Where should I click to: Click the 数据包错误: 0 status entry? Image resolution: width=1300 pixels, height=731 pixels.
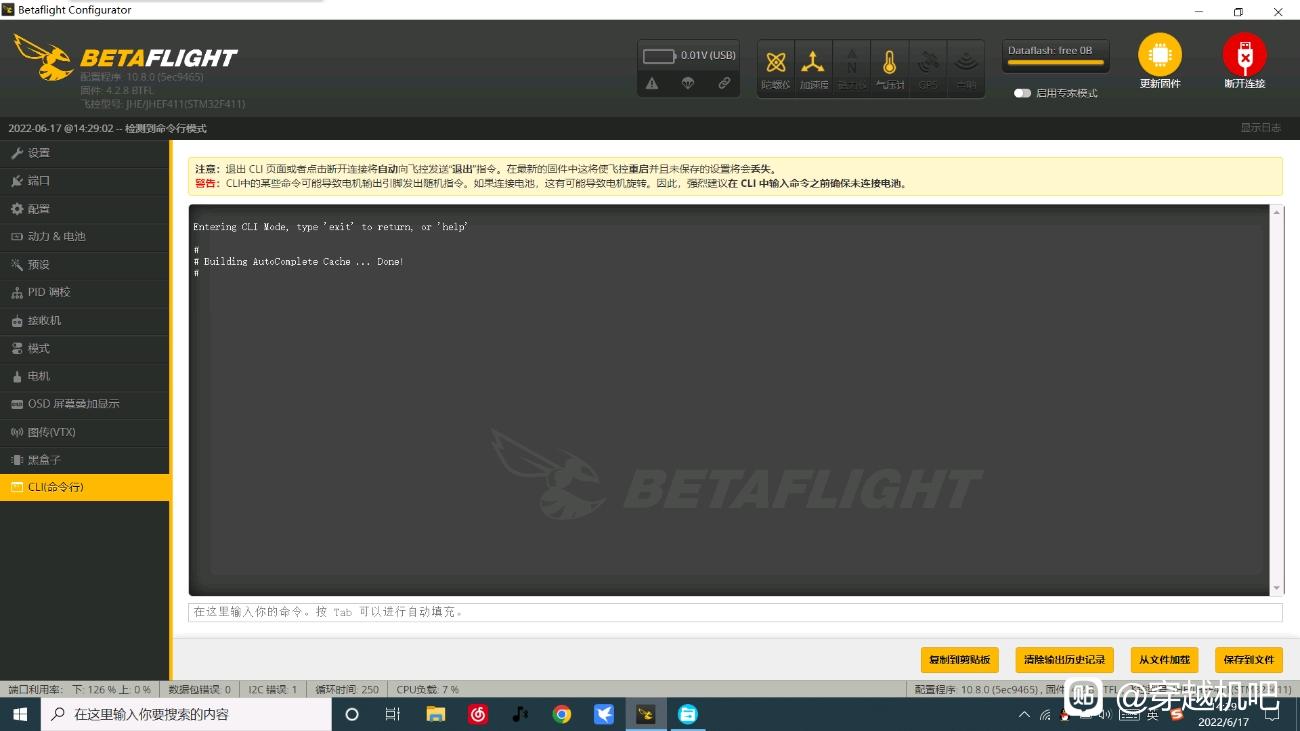(x=199, y=689)
